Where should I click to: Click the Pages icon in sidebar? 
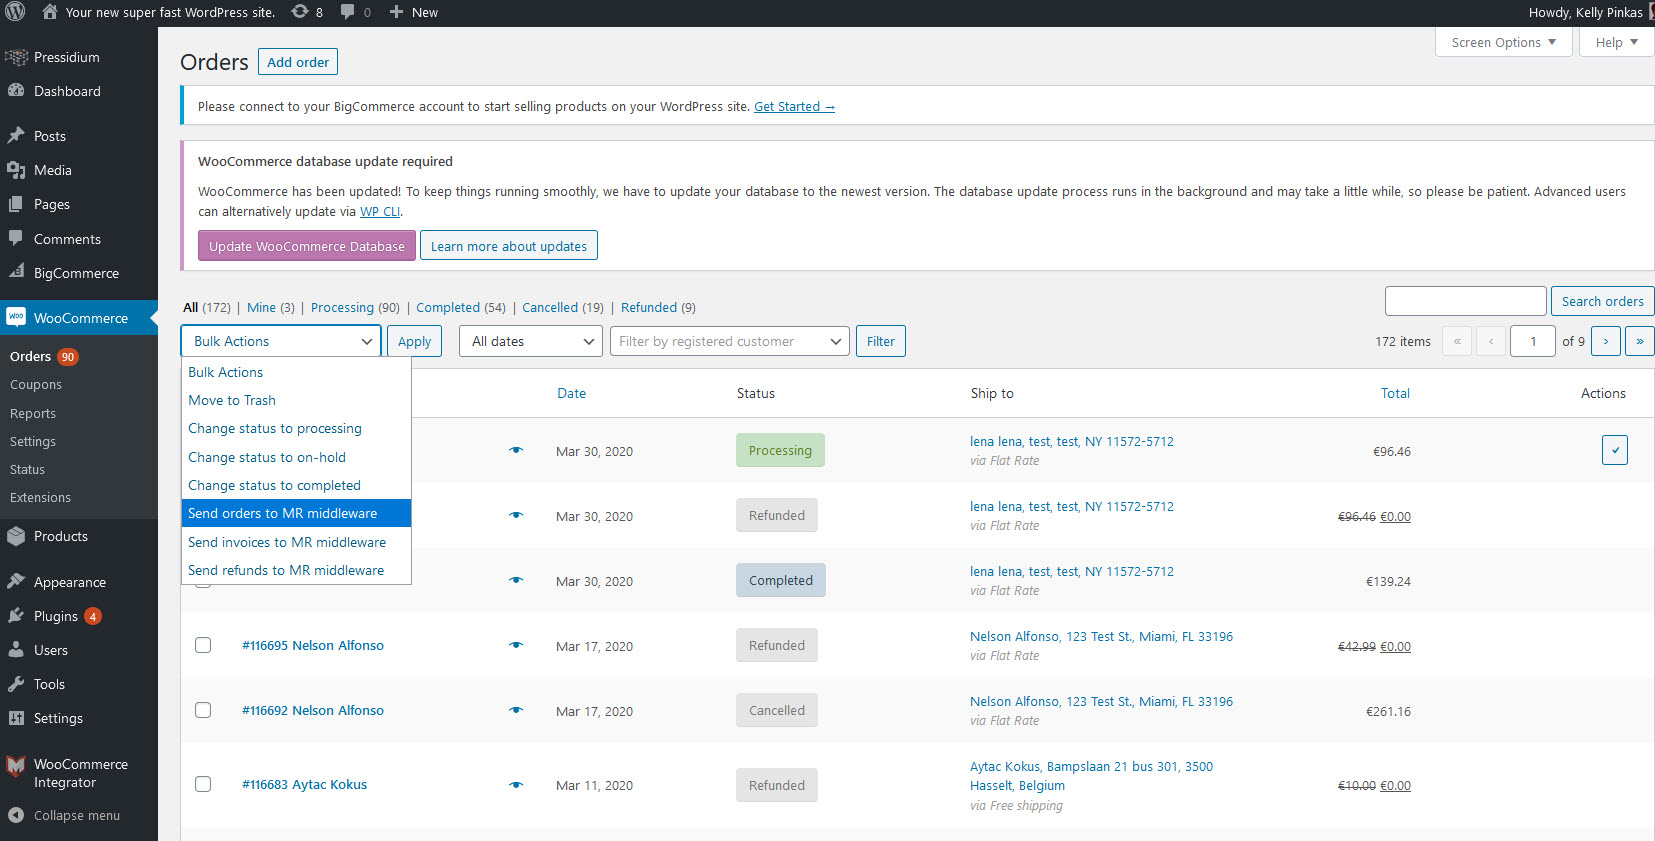(x=16, y=204)
